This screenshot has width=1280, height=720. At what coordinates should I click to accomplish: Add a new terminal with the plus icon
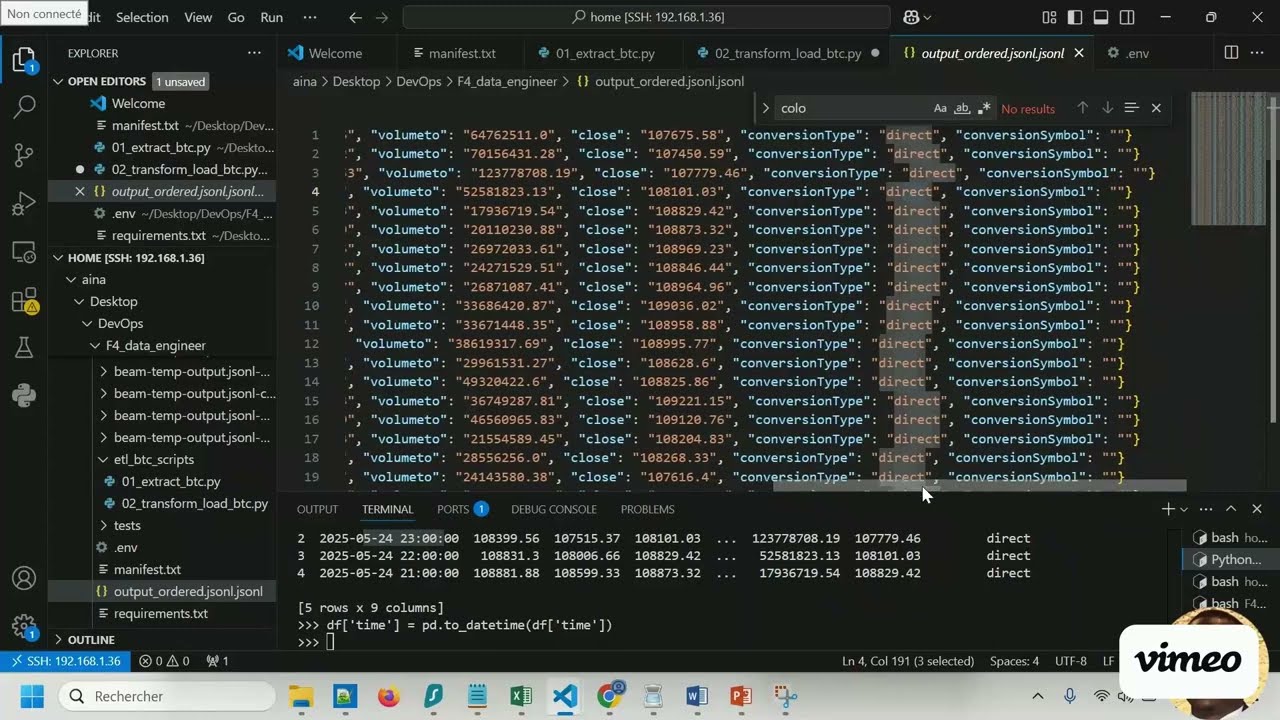point(1167,509)
